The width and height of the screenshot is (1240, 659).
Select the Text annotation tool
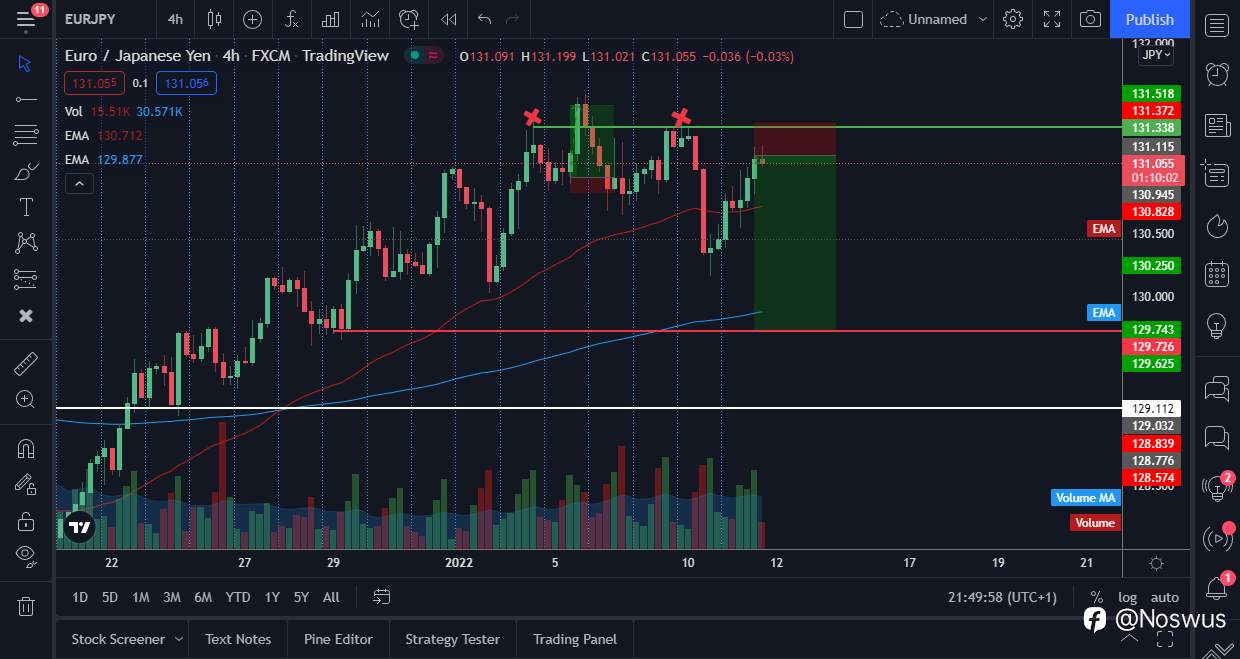pyautogui.click(x=25, y=207)
